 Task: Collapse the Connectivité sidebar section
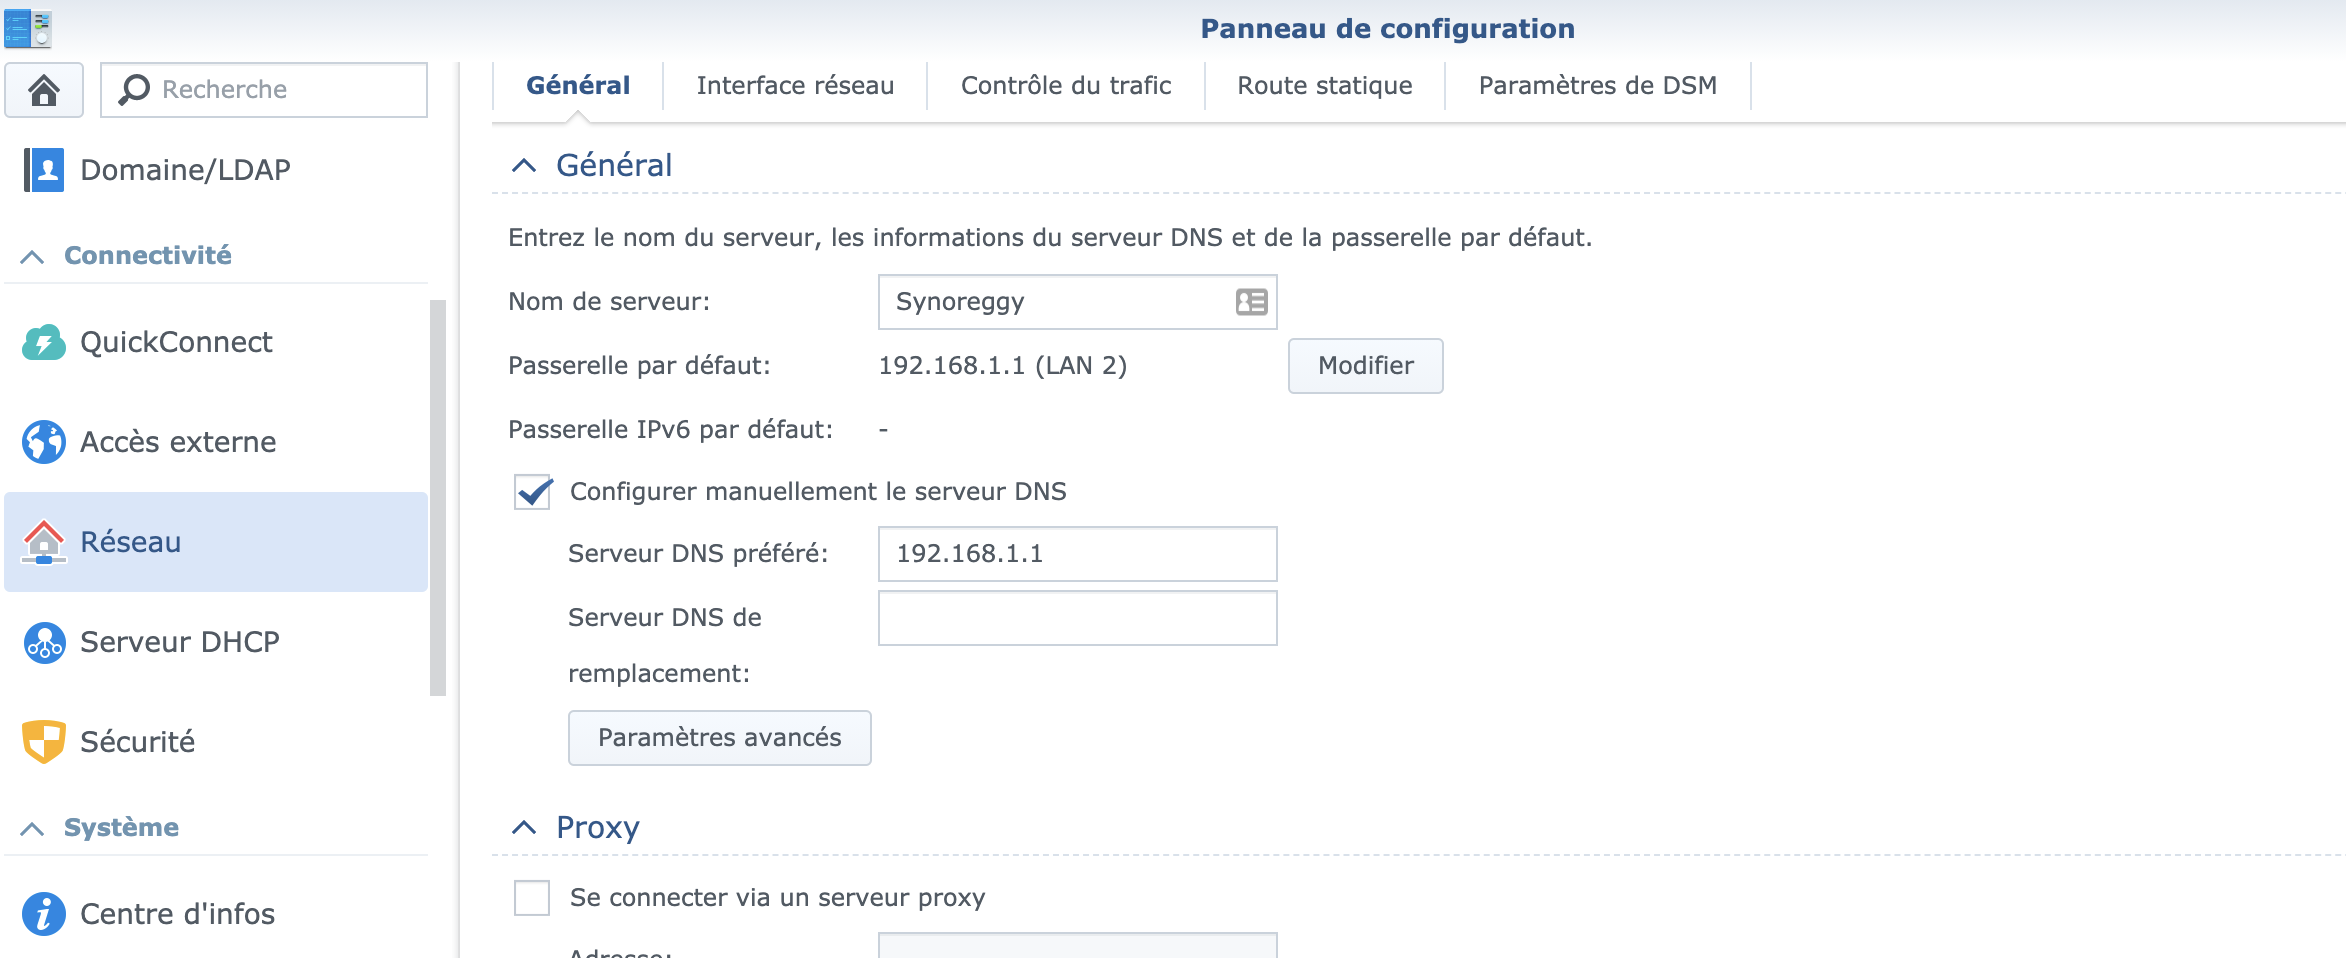point(32,257)
